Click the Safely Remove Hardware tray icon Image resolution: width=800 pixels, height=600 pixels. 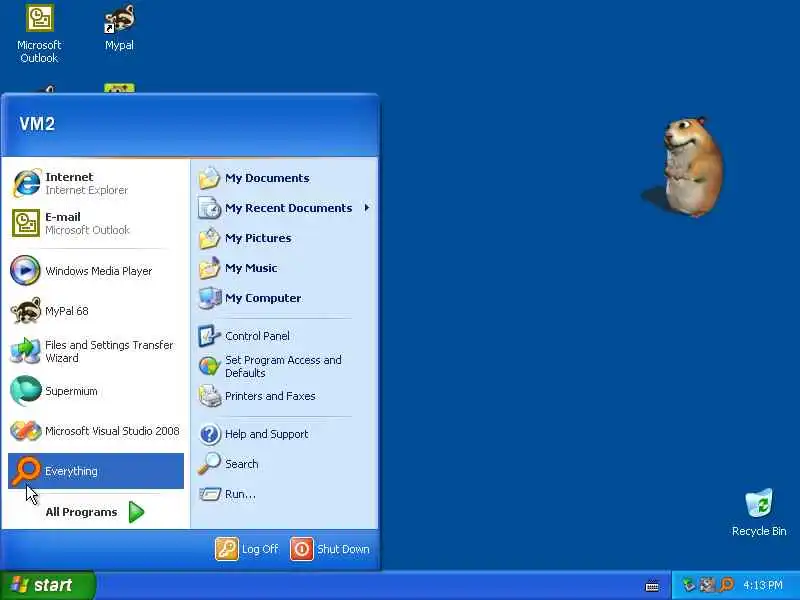pos(689,585)
